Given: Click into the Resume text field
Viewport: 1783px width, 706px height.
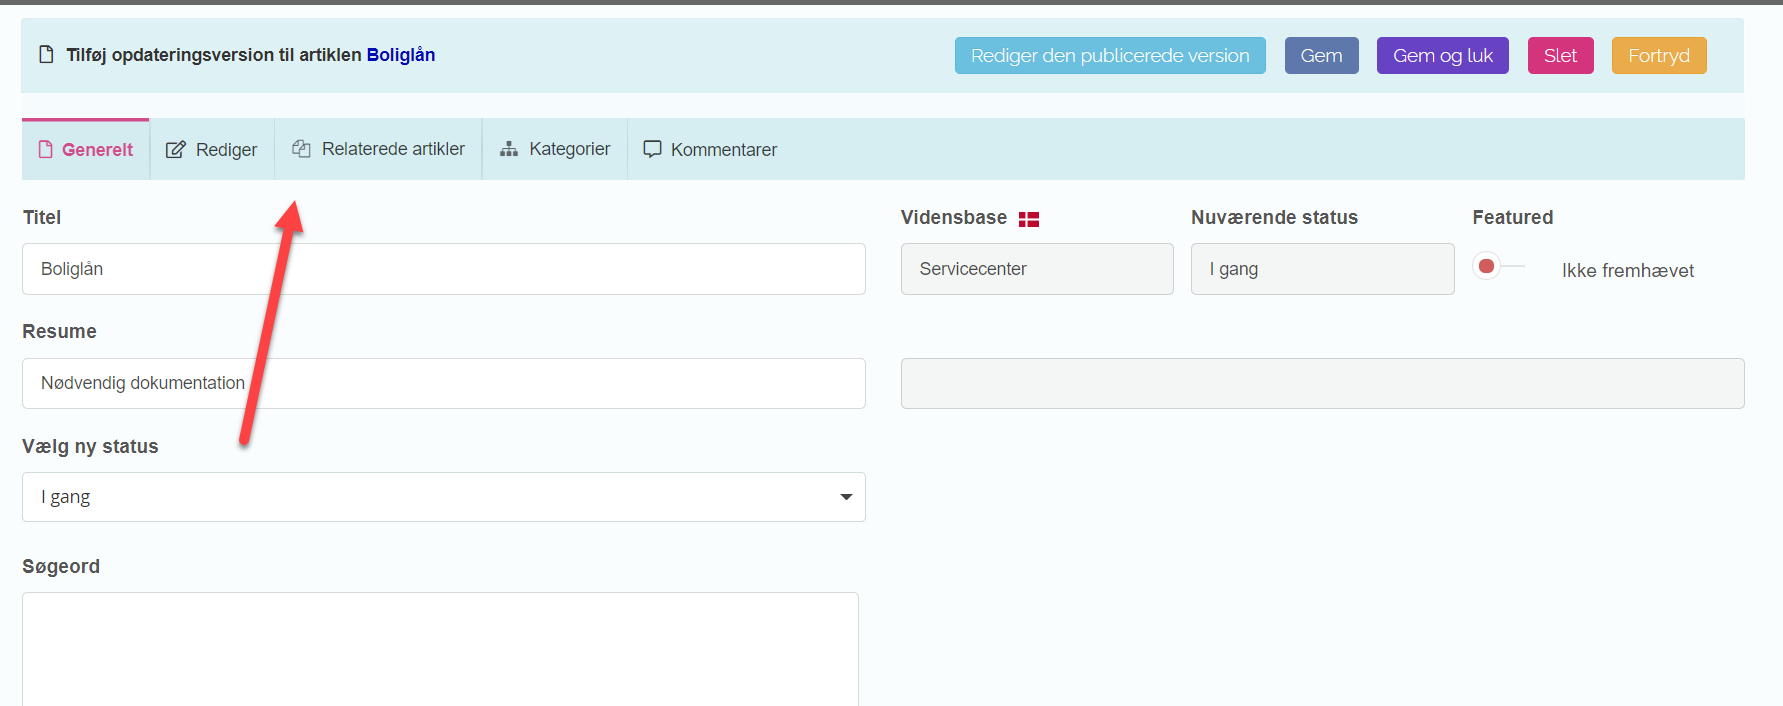Looking at the screenshot, I should point(443,383).
